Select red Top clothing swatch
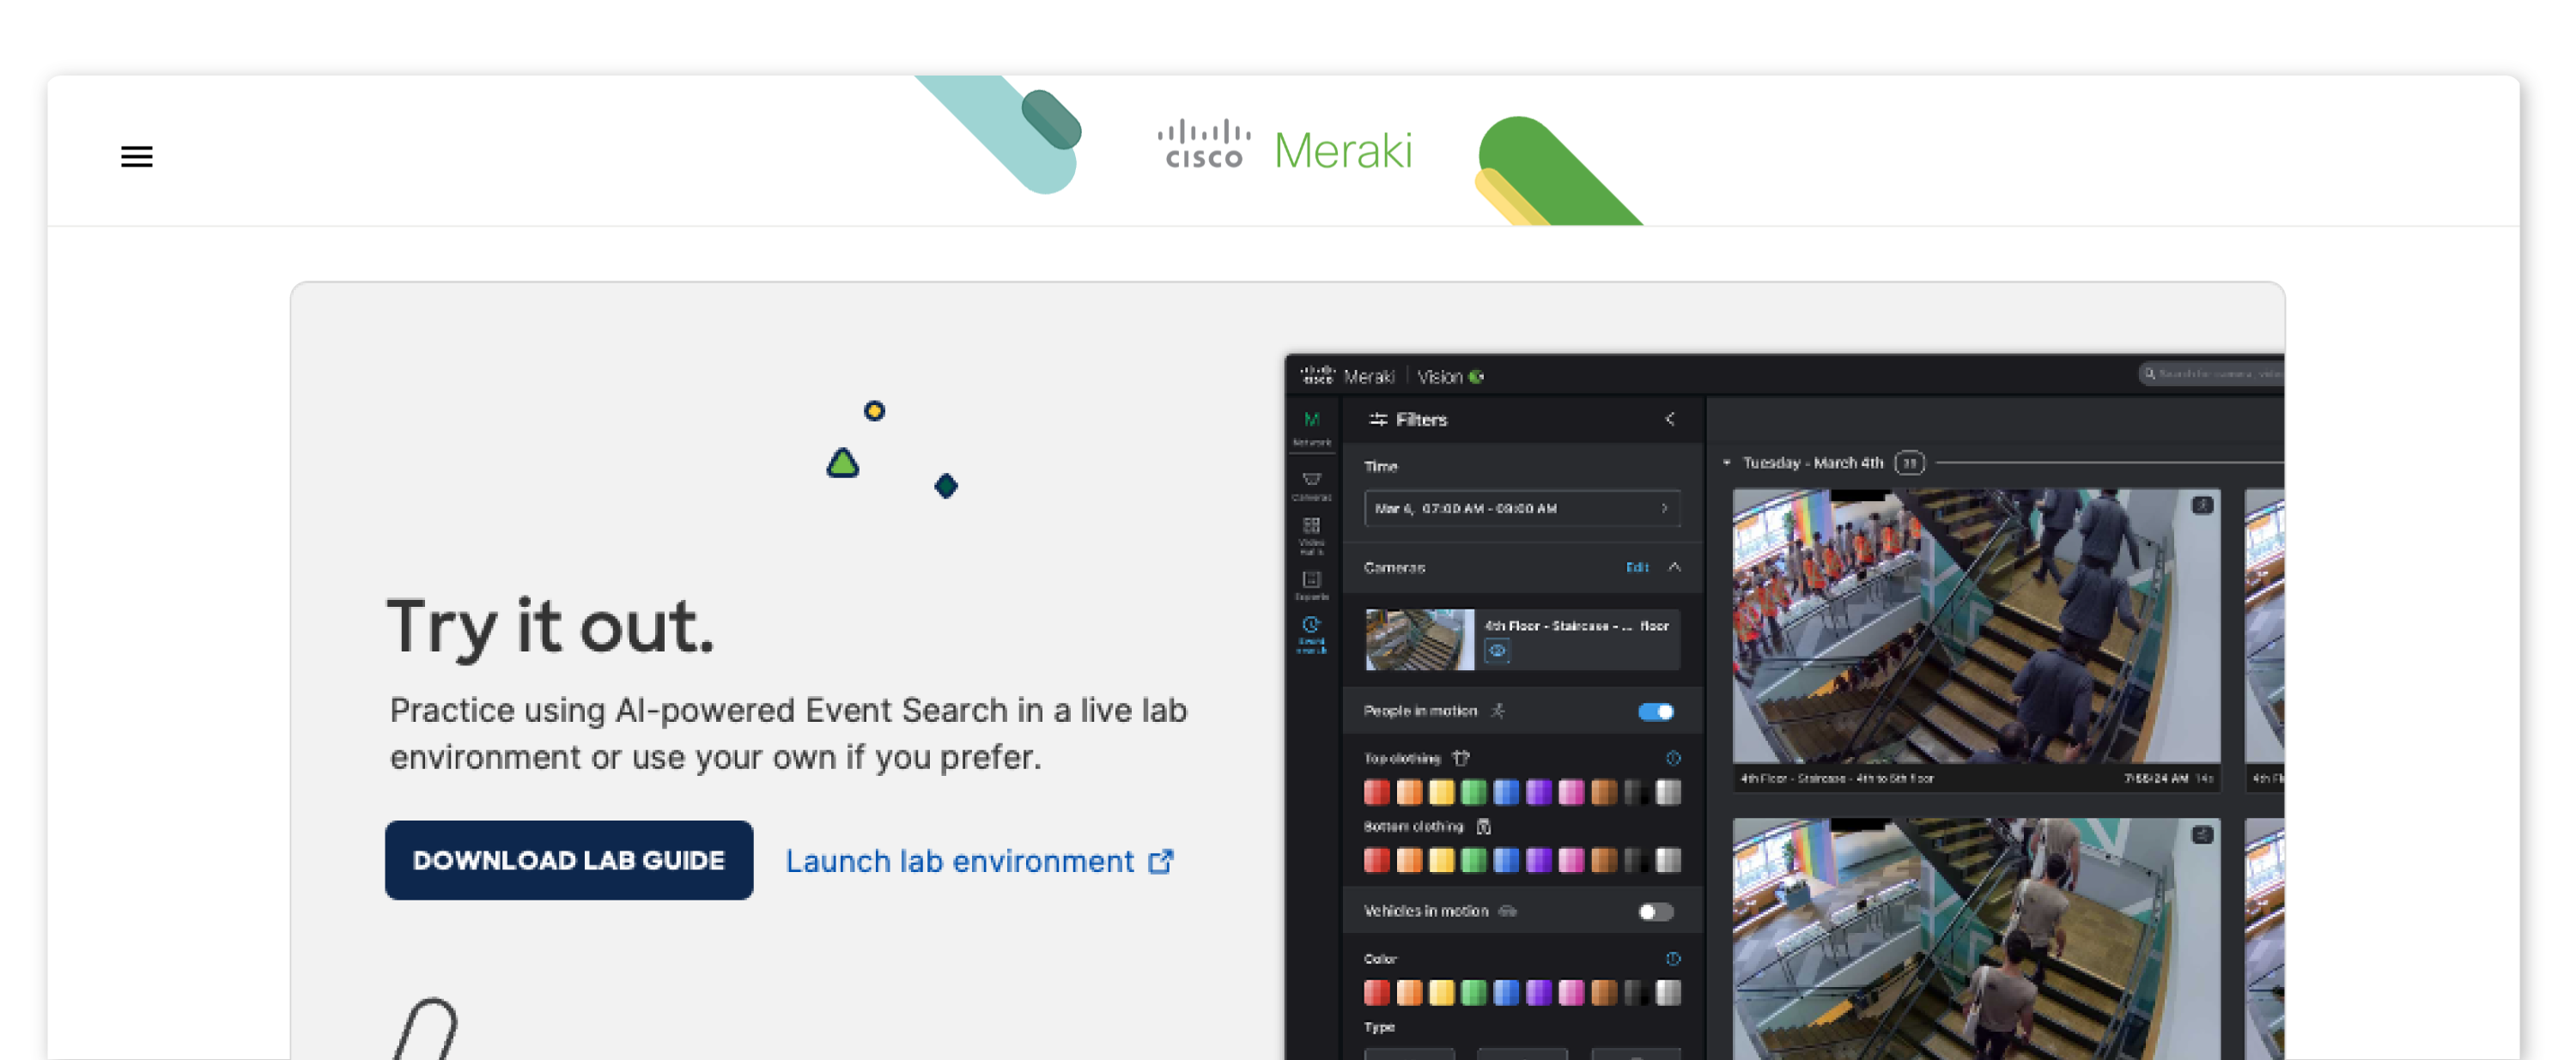2576x1060 pixels. pos(1376,792)
